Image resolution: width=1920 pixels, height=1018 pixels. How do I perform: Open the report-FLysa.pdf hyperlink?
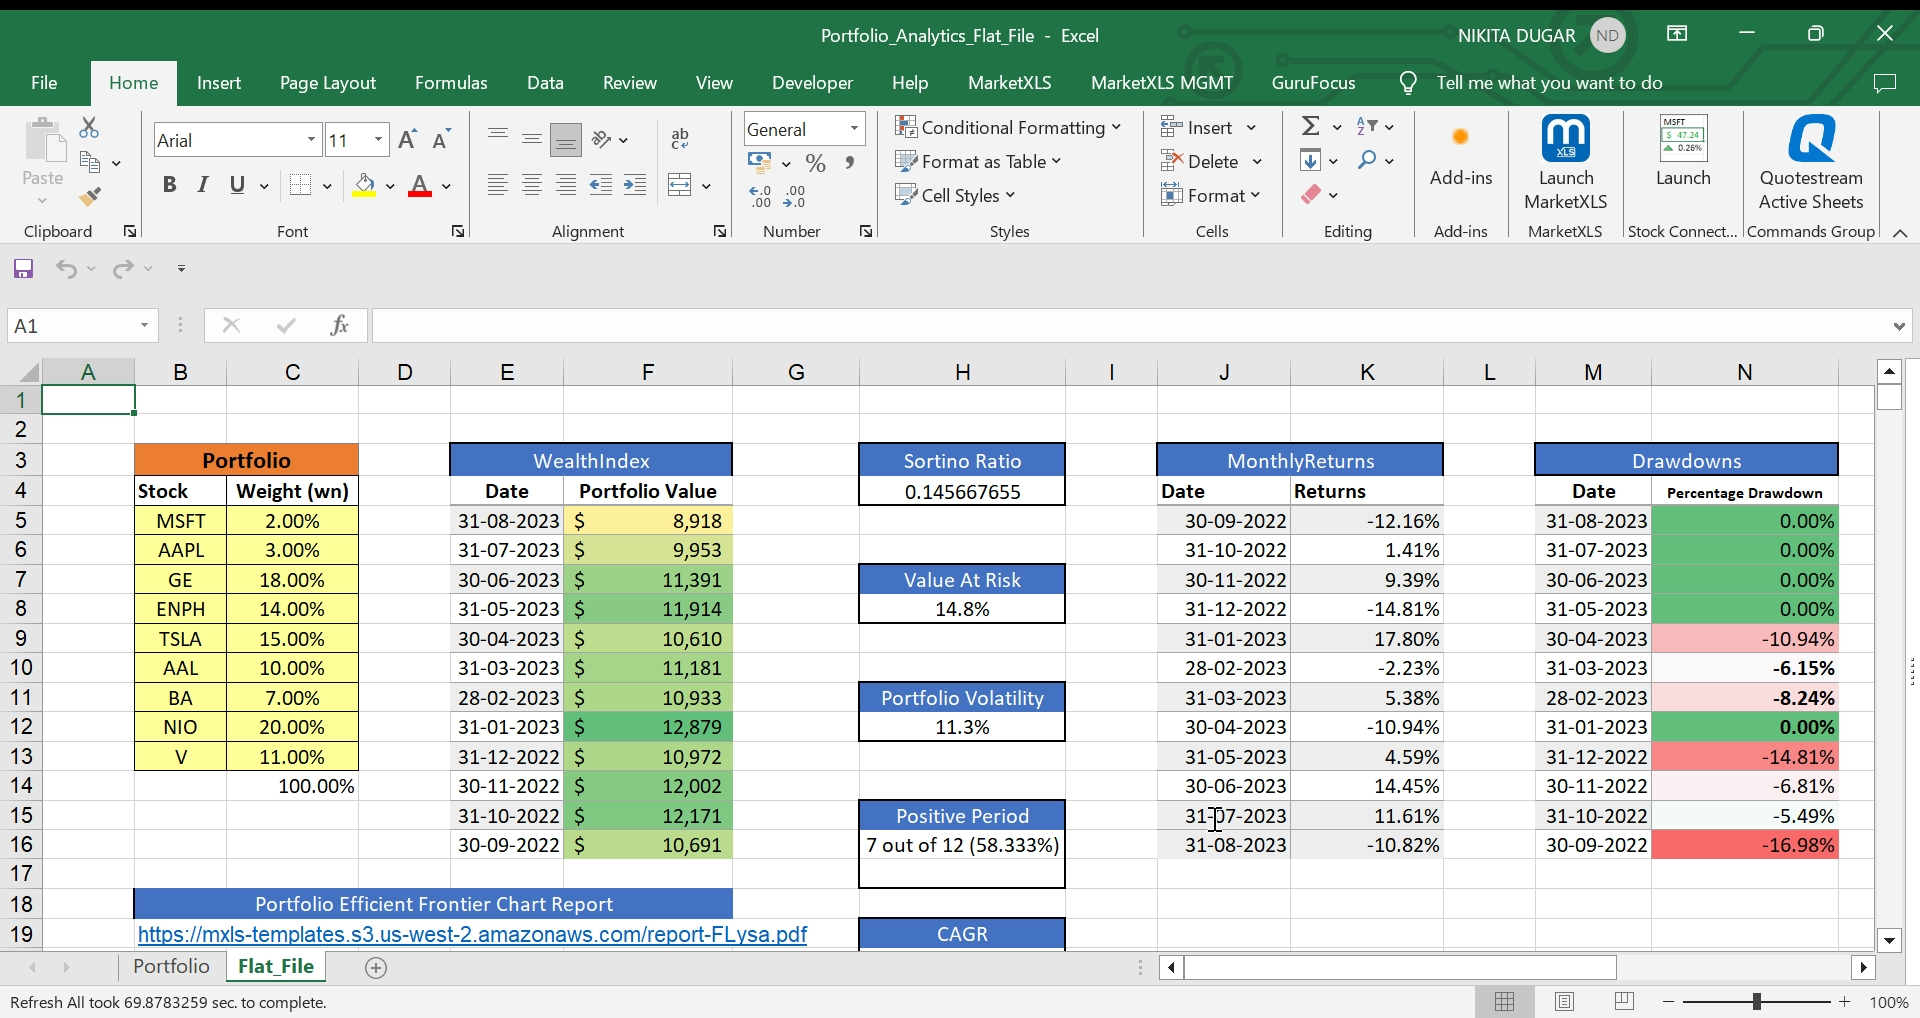pyautogui.click(x=472, y=934)
